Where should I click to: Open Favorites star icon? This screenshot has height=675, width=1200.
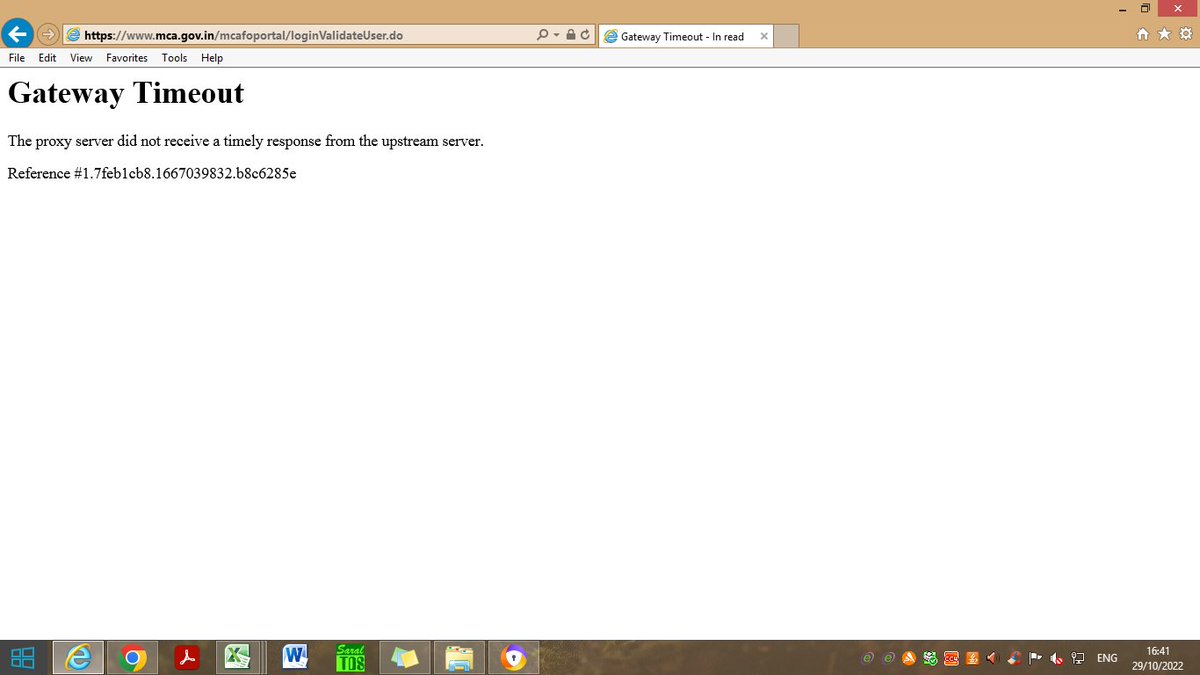click(x=1164, y=34)
